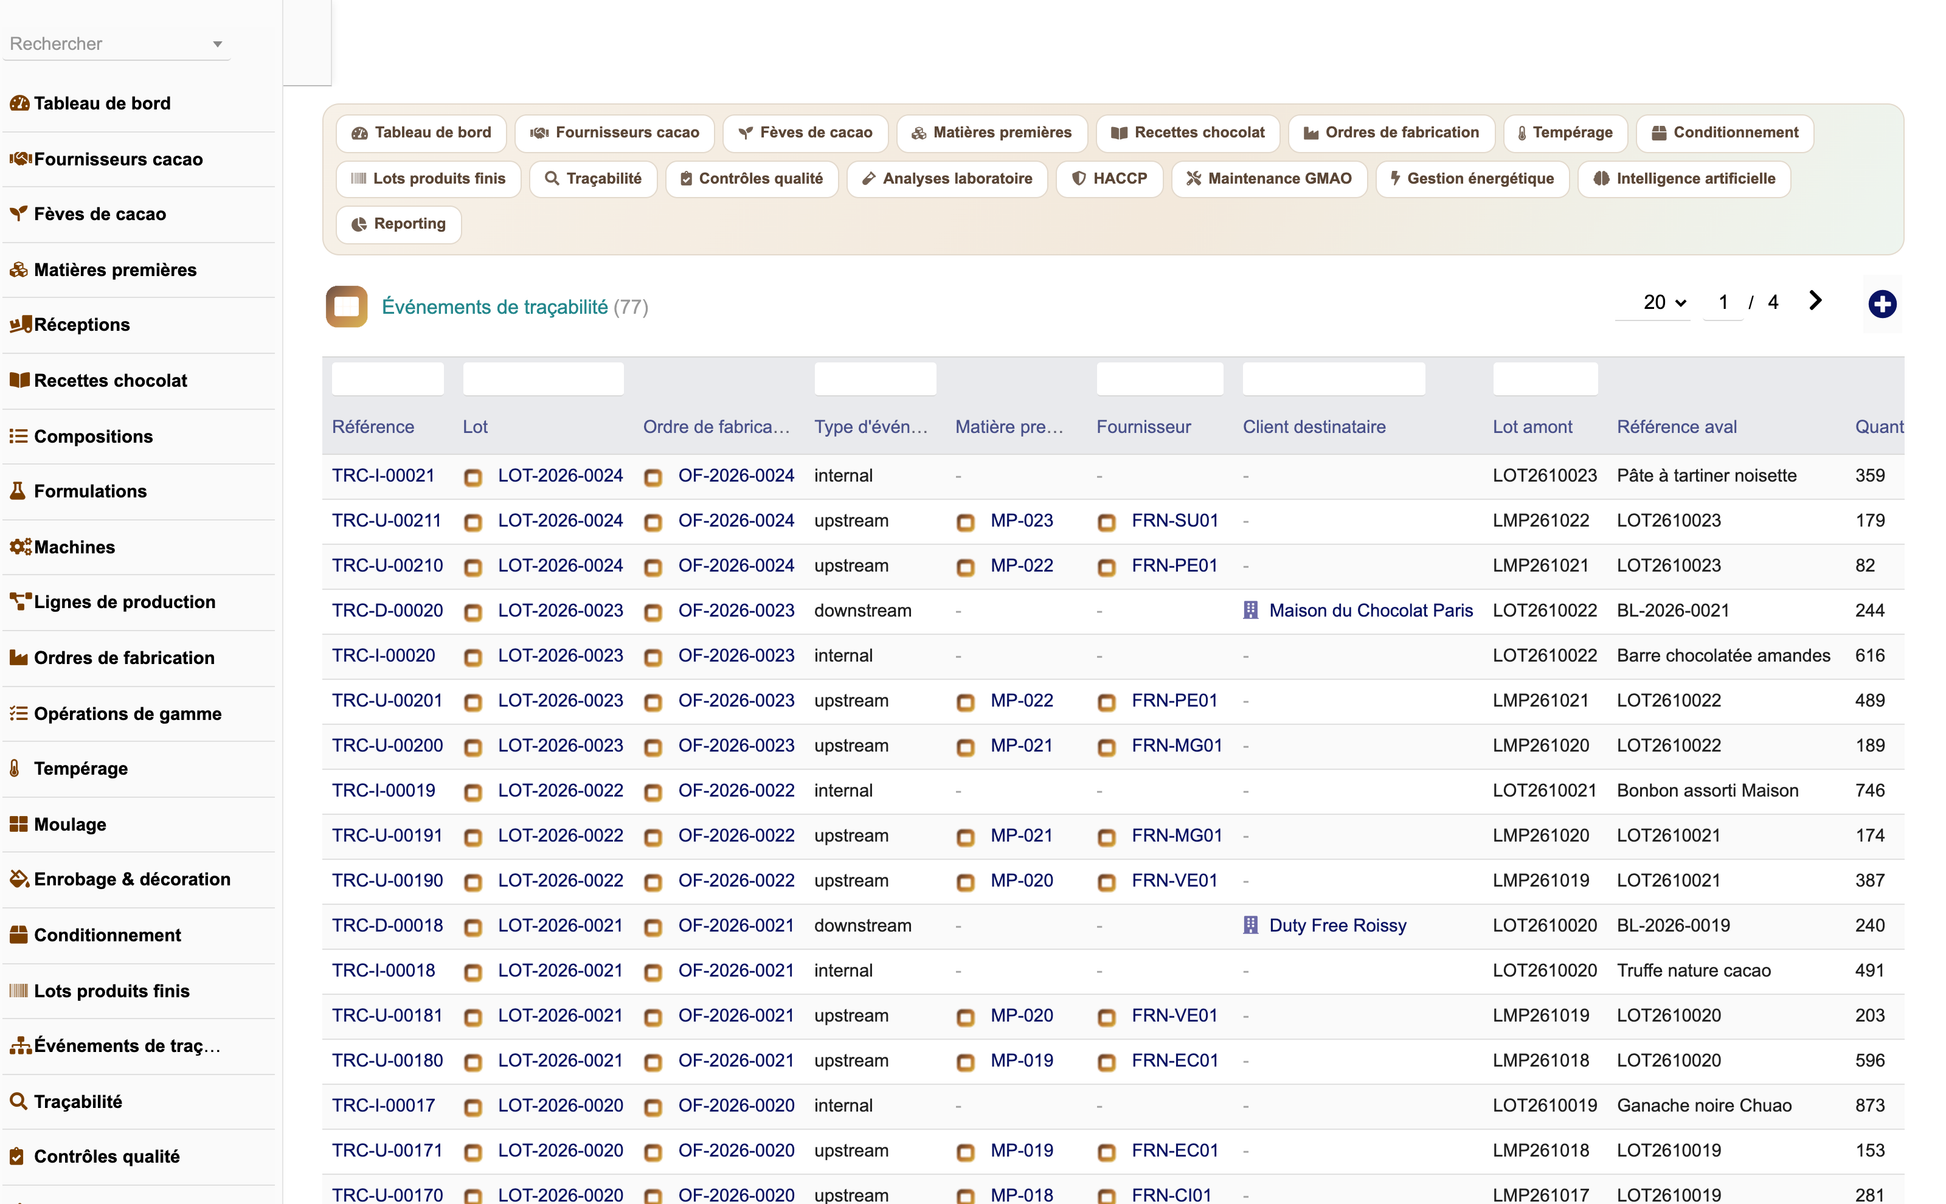The width and height of the screenshot is (1946, 1204).
Task: Open supplier FRN-SU01
Action: tap(1175, 521)
